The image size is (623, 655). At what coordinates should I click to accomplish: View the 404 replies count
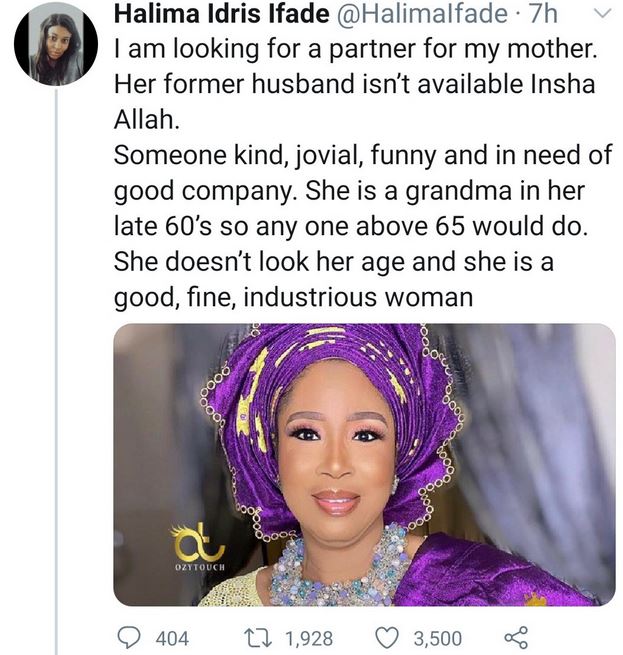[x=173, y=638]
